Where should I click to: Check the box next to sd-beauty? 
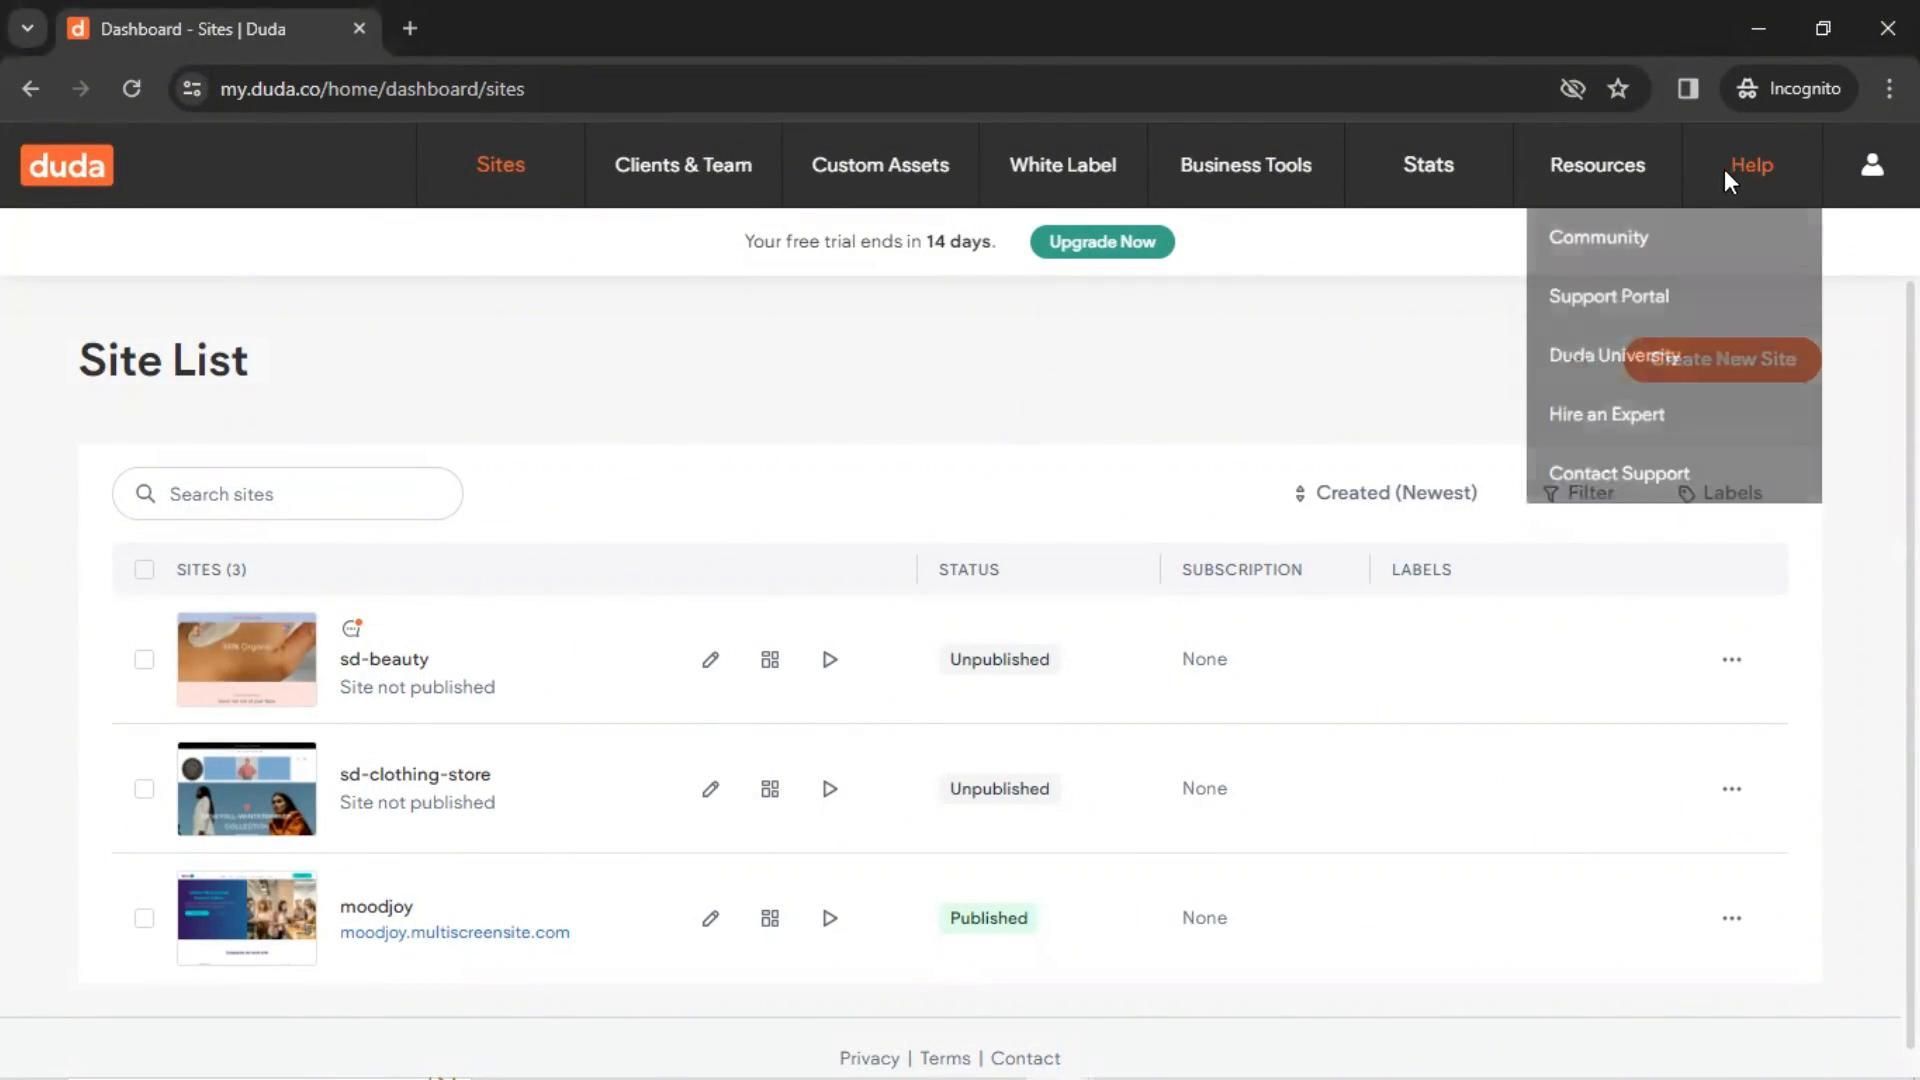[x=144, y=660]
